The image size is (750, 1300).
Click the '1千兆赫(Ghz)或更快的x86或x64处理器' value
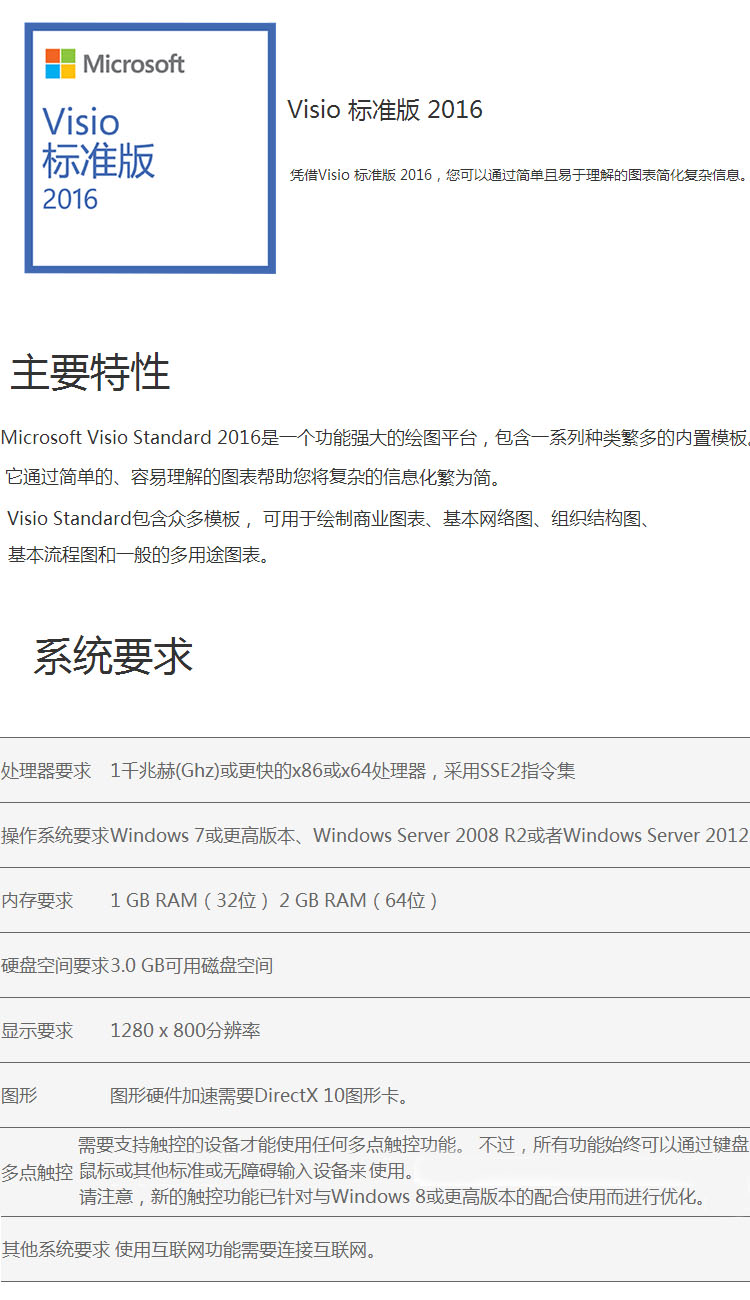coord(343,771)
